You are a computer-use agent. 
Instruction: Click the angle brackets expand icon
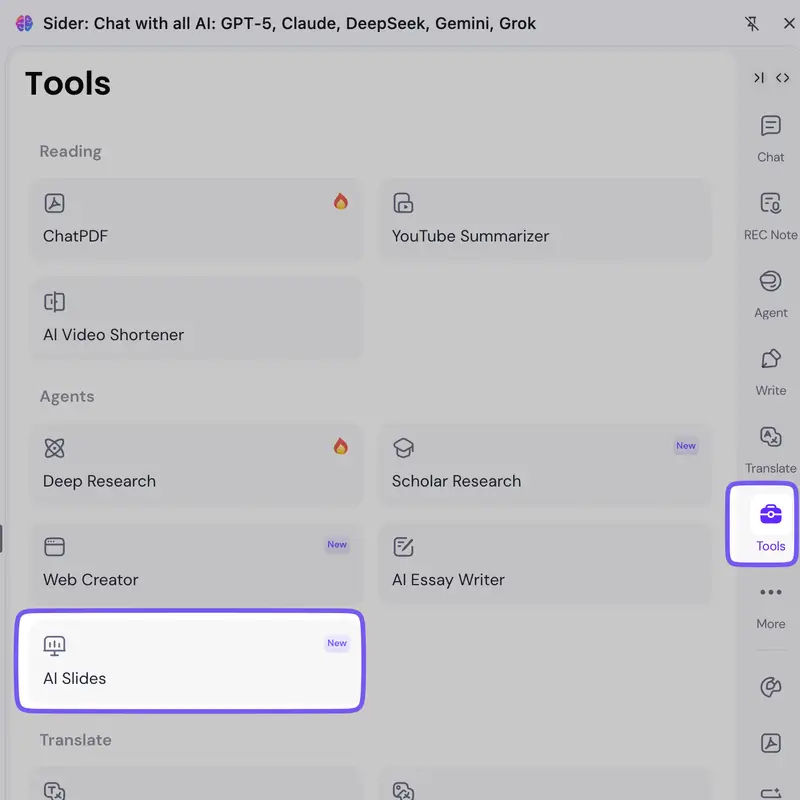pos(782,78)
